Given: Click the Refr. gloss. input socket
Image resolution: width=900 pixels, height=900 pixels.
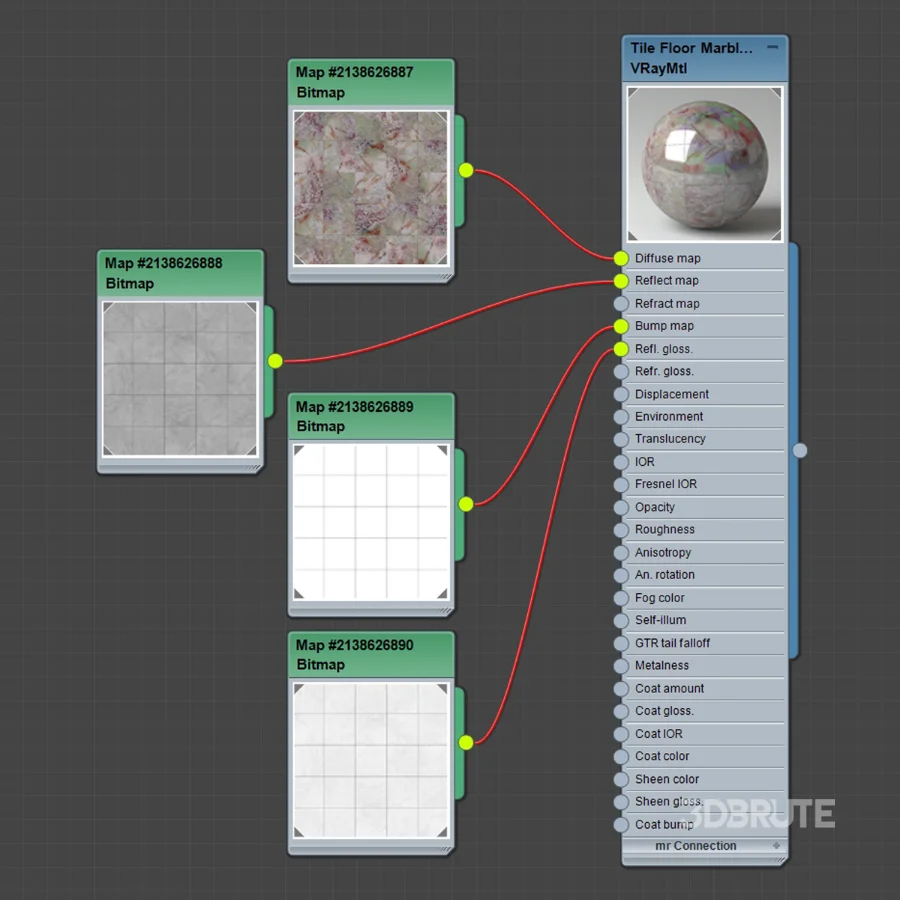Looking at the screenshot, I should pos(620,371).
